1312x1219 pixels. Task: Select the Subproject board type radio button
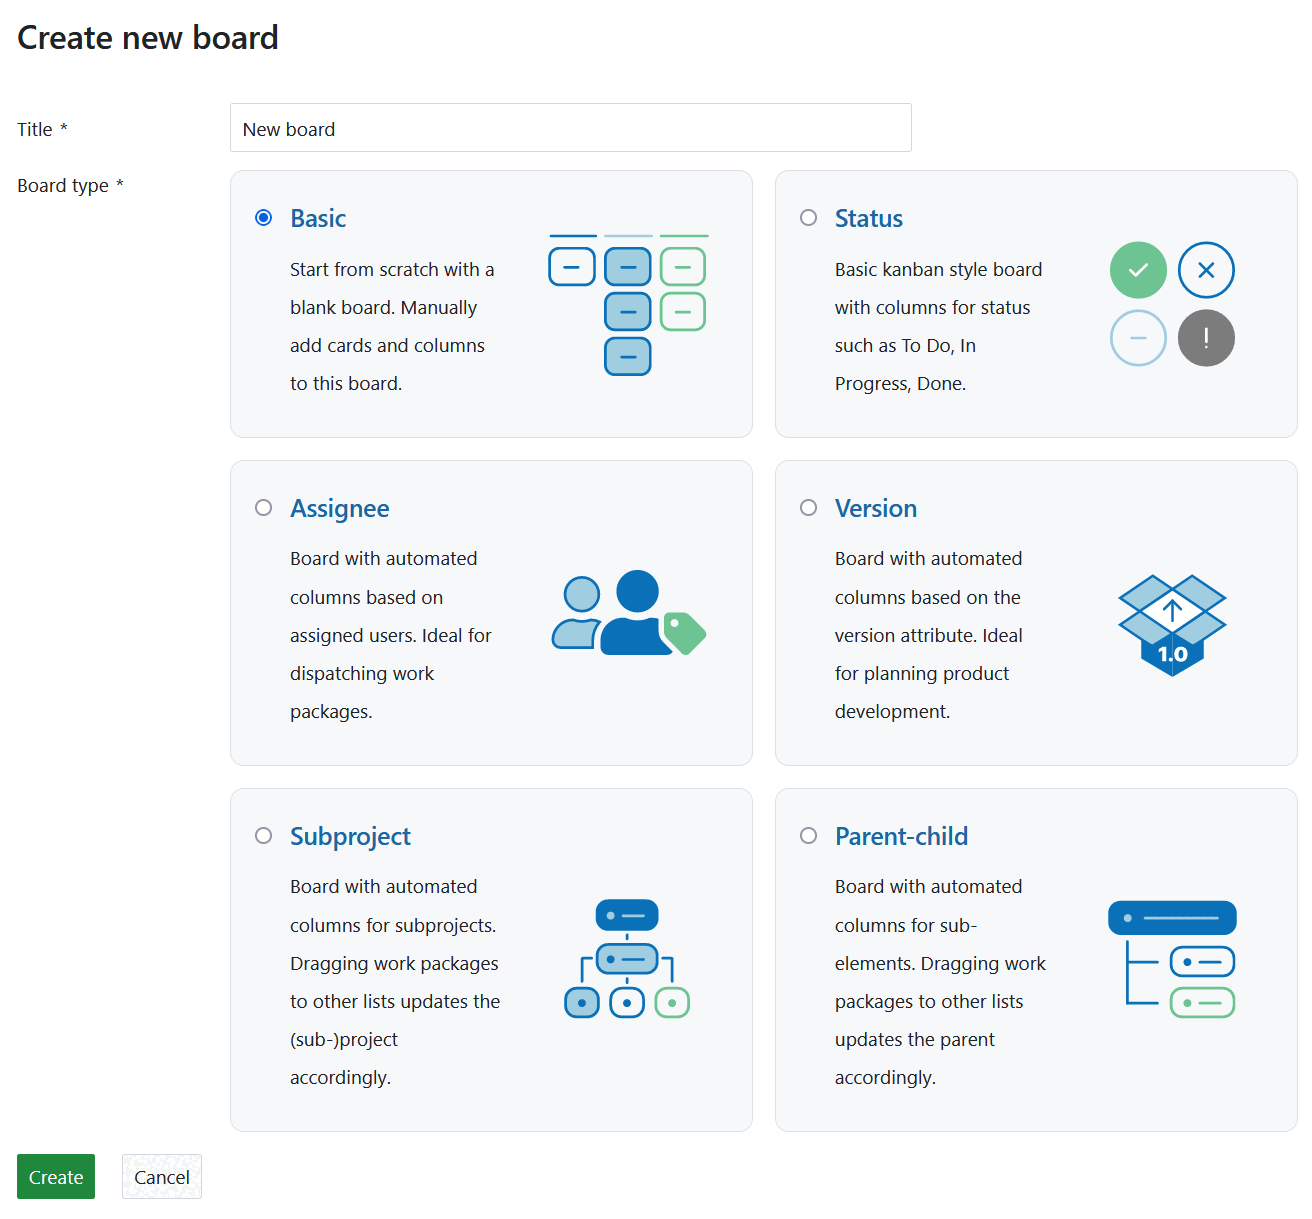[x=263, y=836]
